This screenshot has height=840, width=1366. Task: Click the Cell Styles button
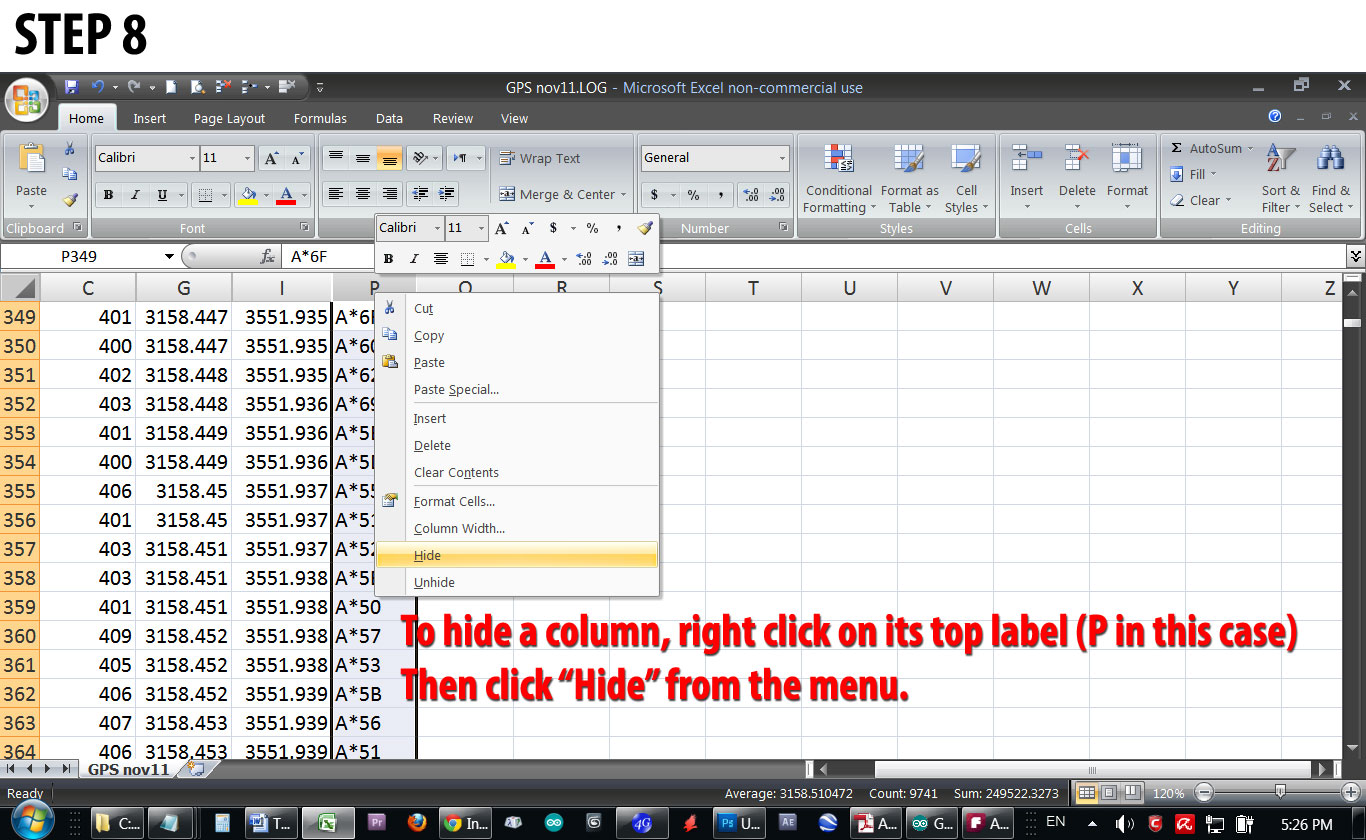point(966,180)
